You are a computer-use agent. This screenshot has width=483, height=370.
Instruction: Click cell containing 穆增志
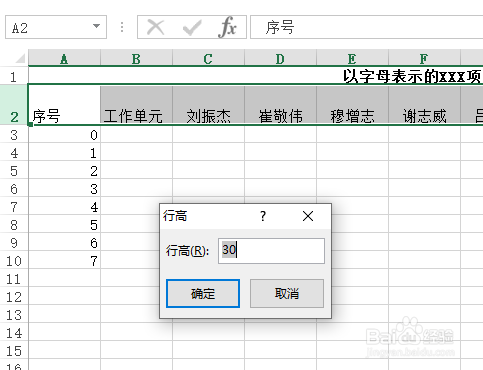click(352, 105)
